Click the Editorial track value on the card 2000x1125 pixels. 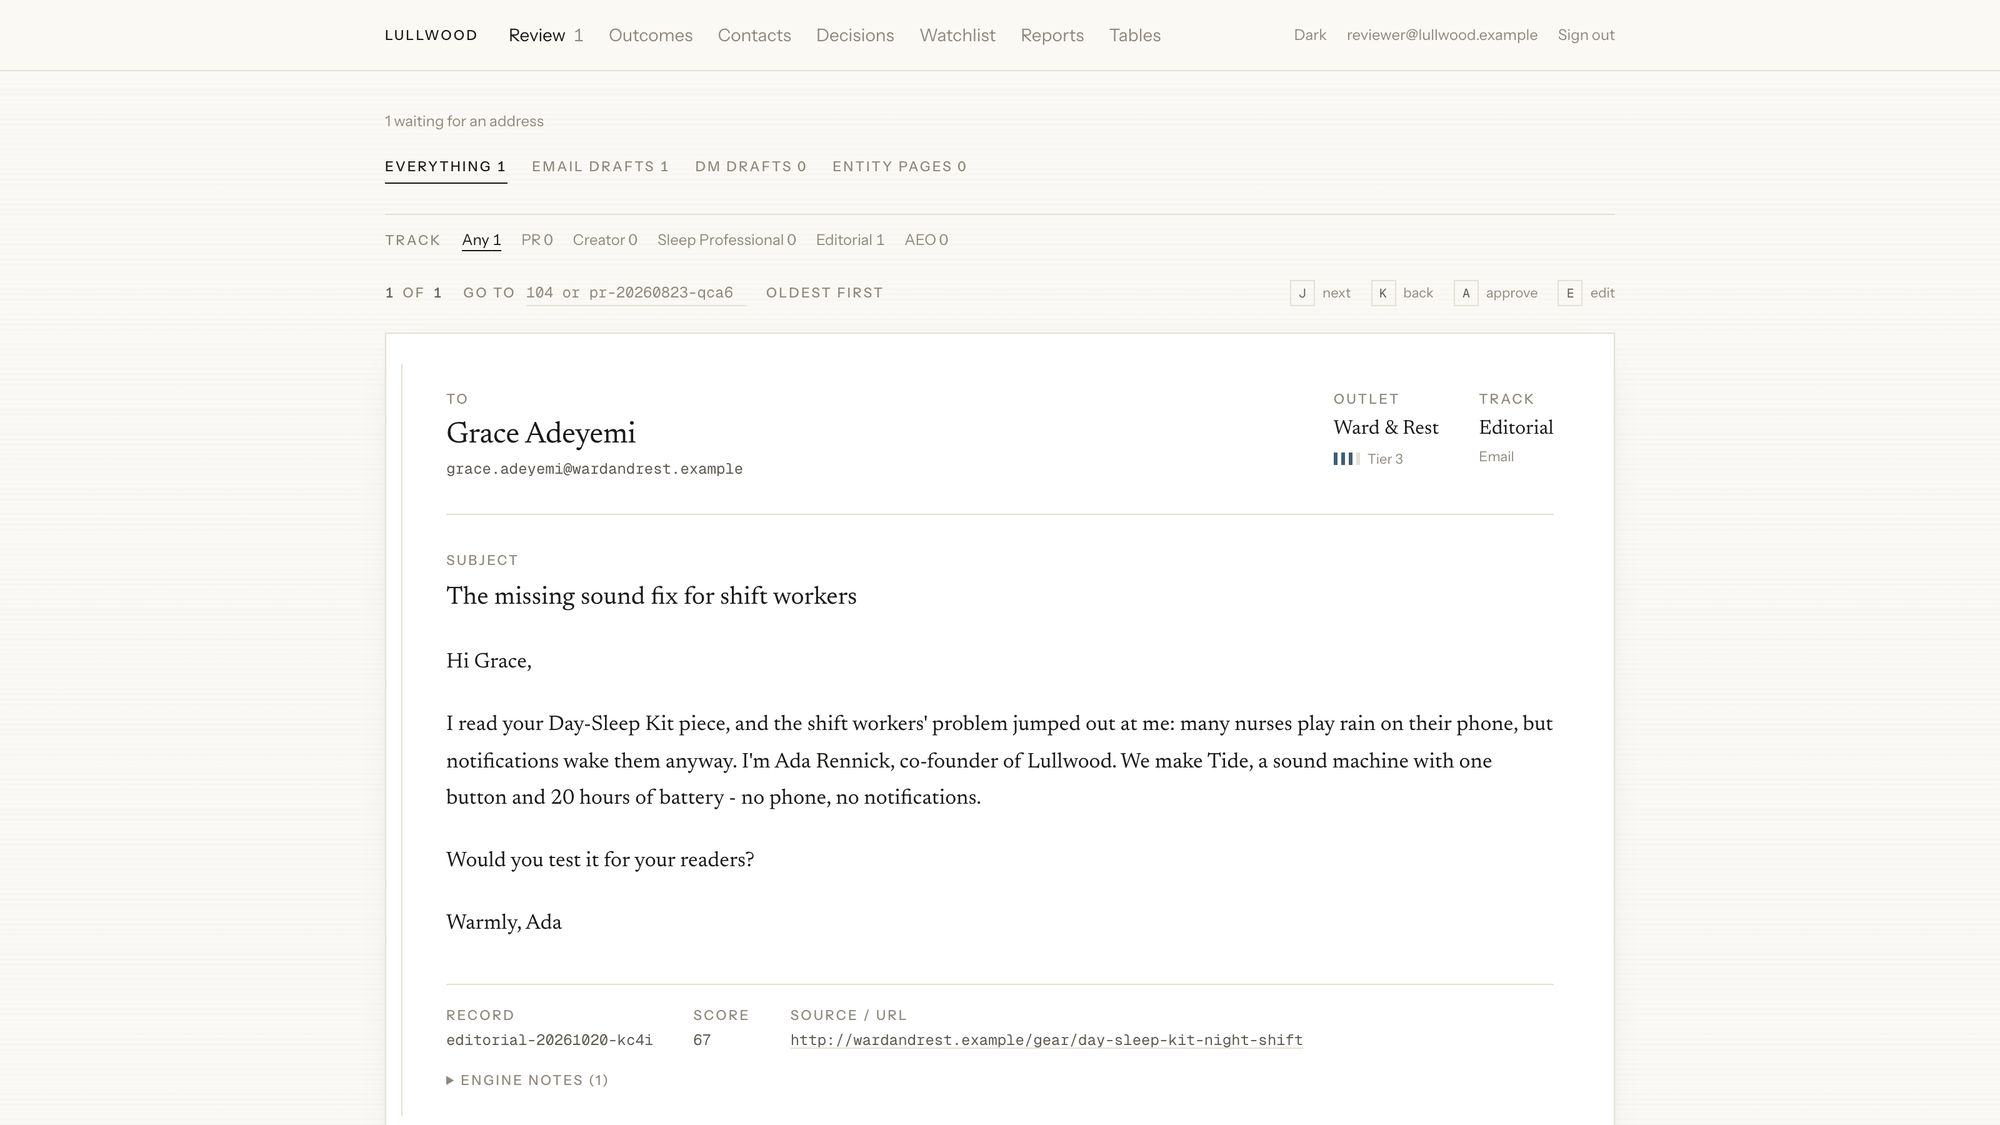[x=1516, y=427]
